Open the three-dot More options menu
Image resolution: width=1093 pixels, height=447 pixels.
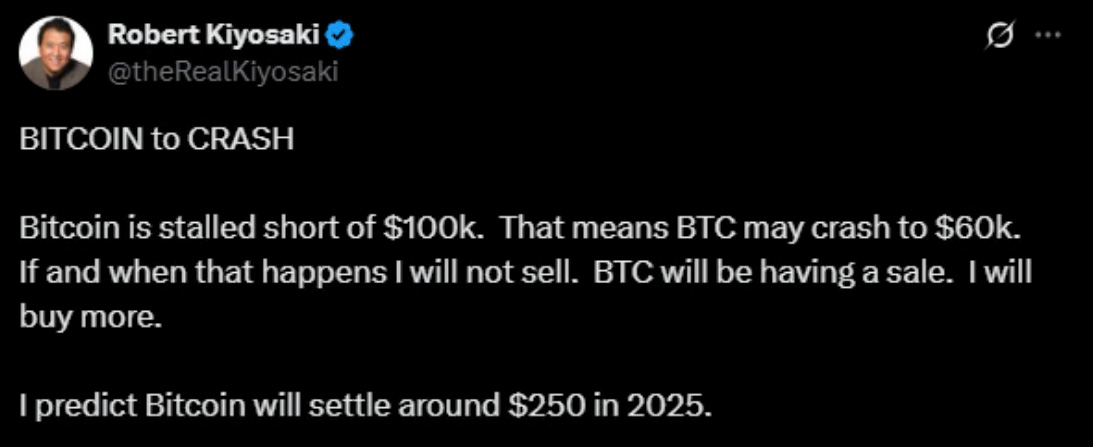(x=1046, y=35)
